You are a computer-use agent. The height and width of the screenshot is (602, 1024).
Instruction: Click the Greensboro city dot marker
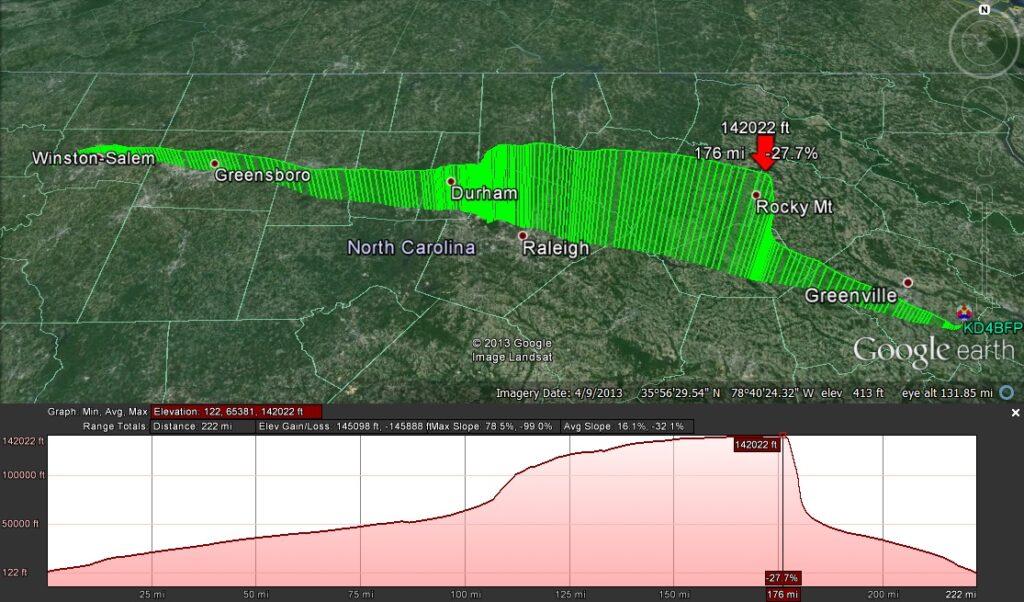pyautogui.click(x=214, y=163)
